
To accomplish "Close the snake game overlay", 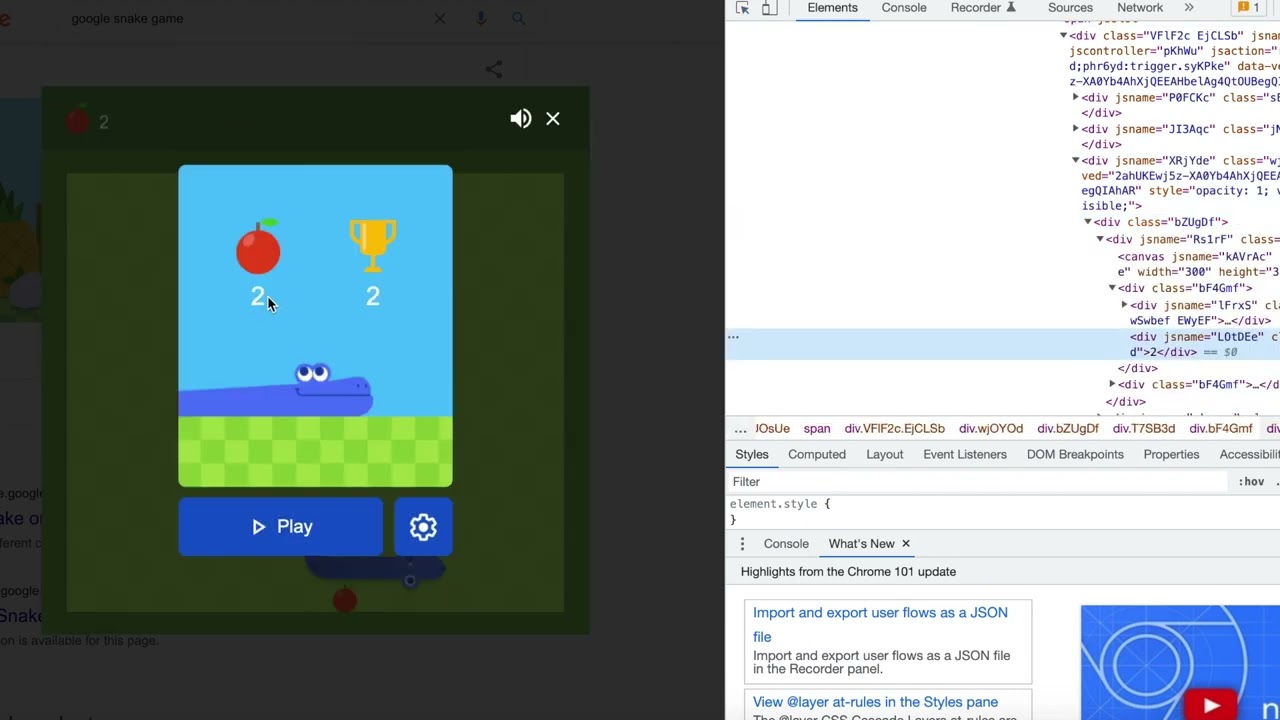I will pos(553,119).
